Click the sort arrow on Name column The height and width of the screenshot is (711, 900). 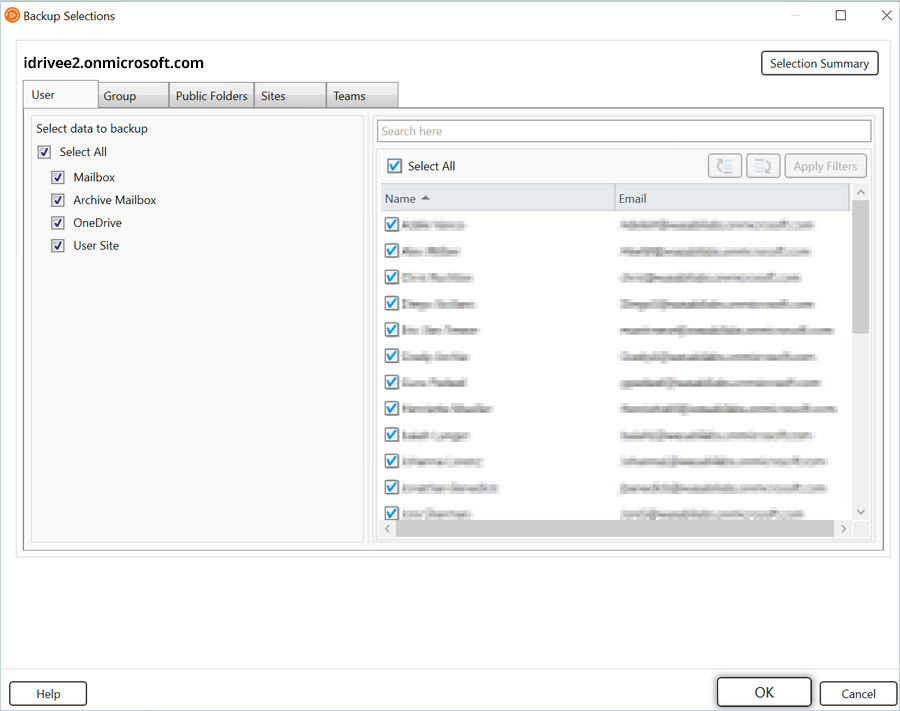[426, 198]
